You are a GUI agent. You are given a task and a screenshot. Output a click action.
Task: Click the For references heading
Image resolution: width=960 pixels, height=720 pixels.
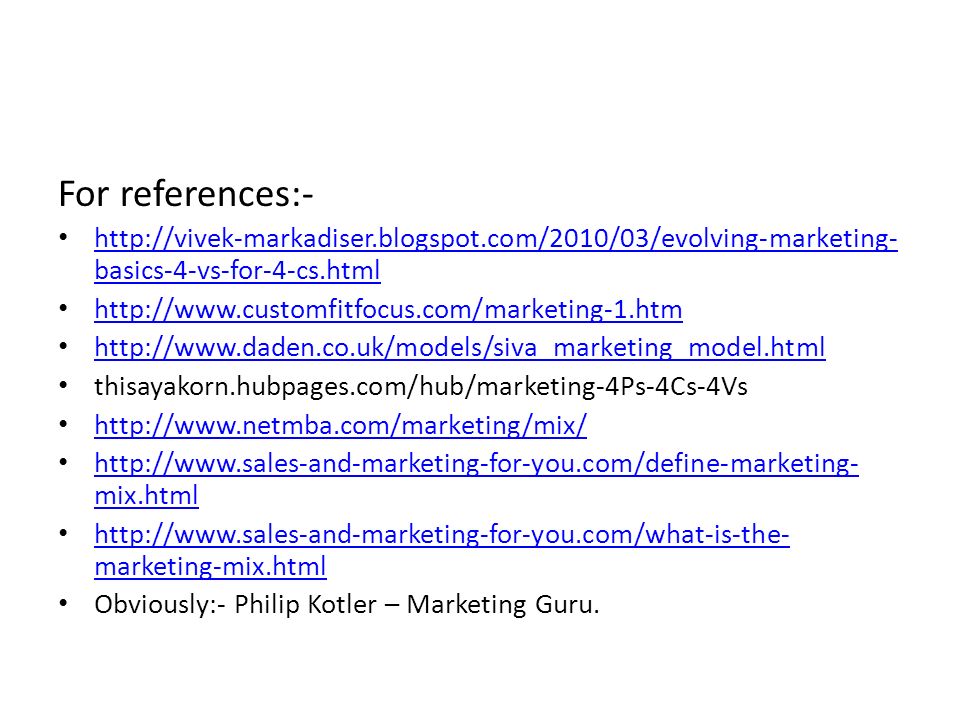click(x=186, y=193)
